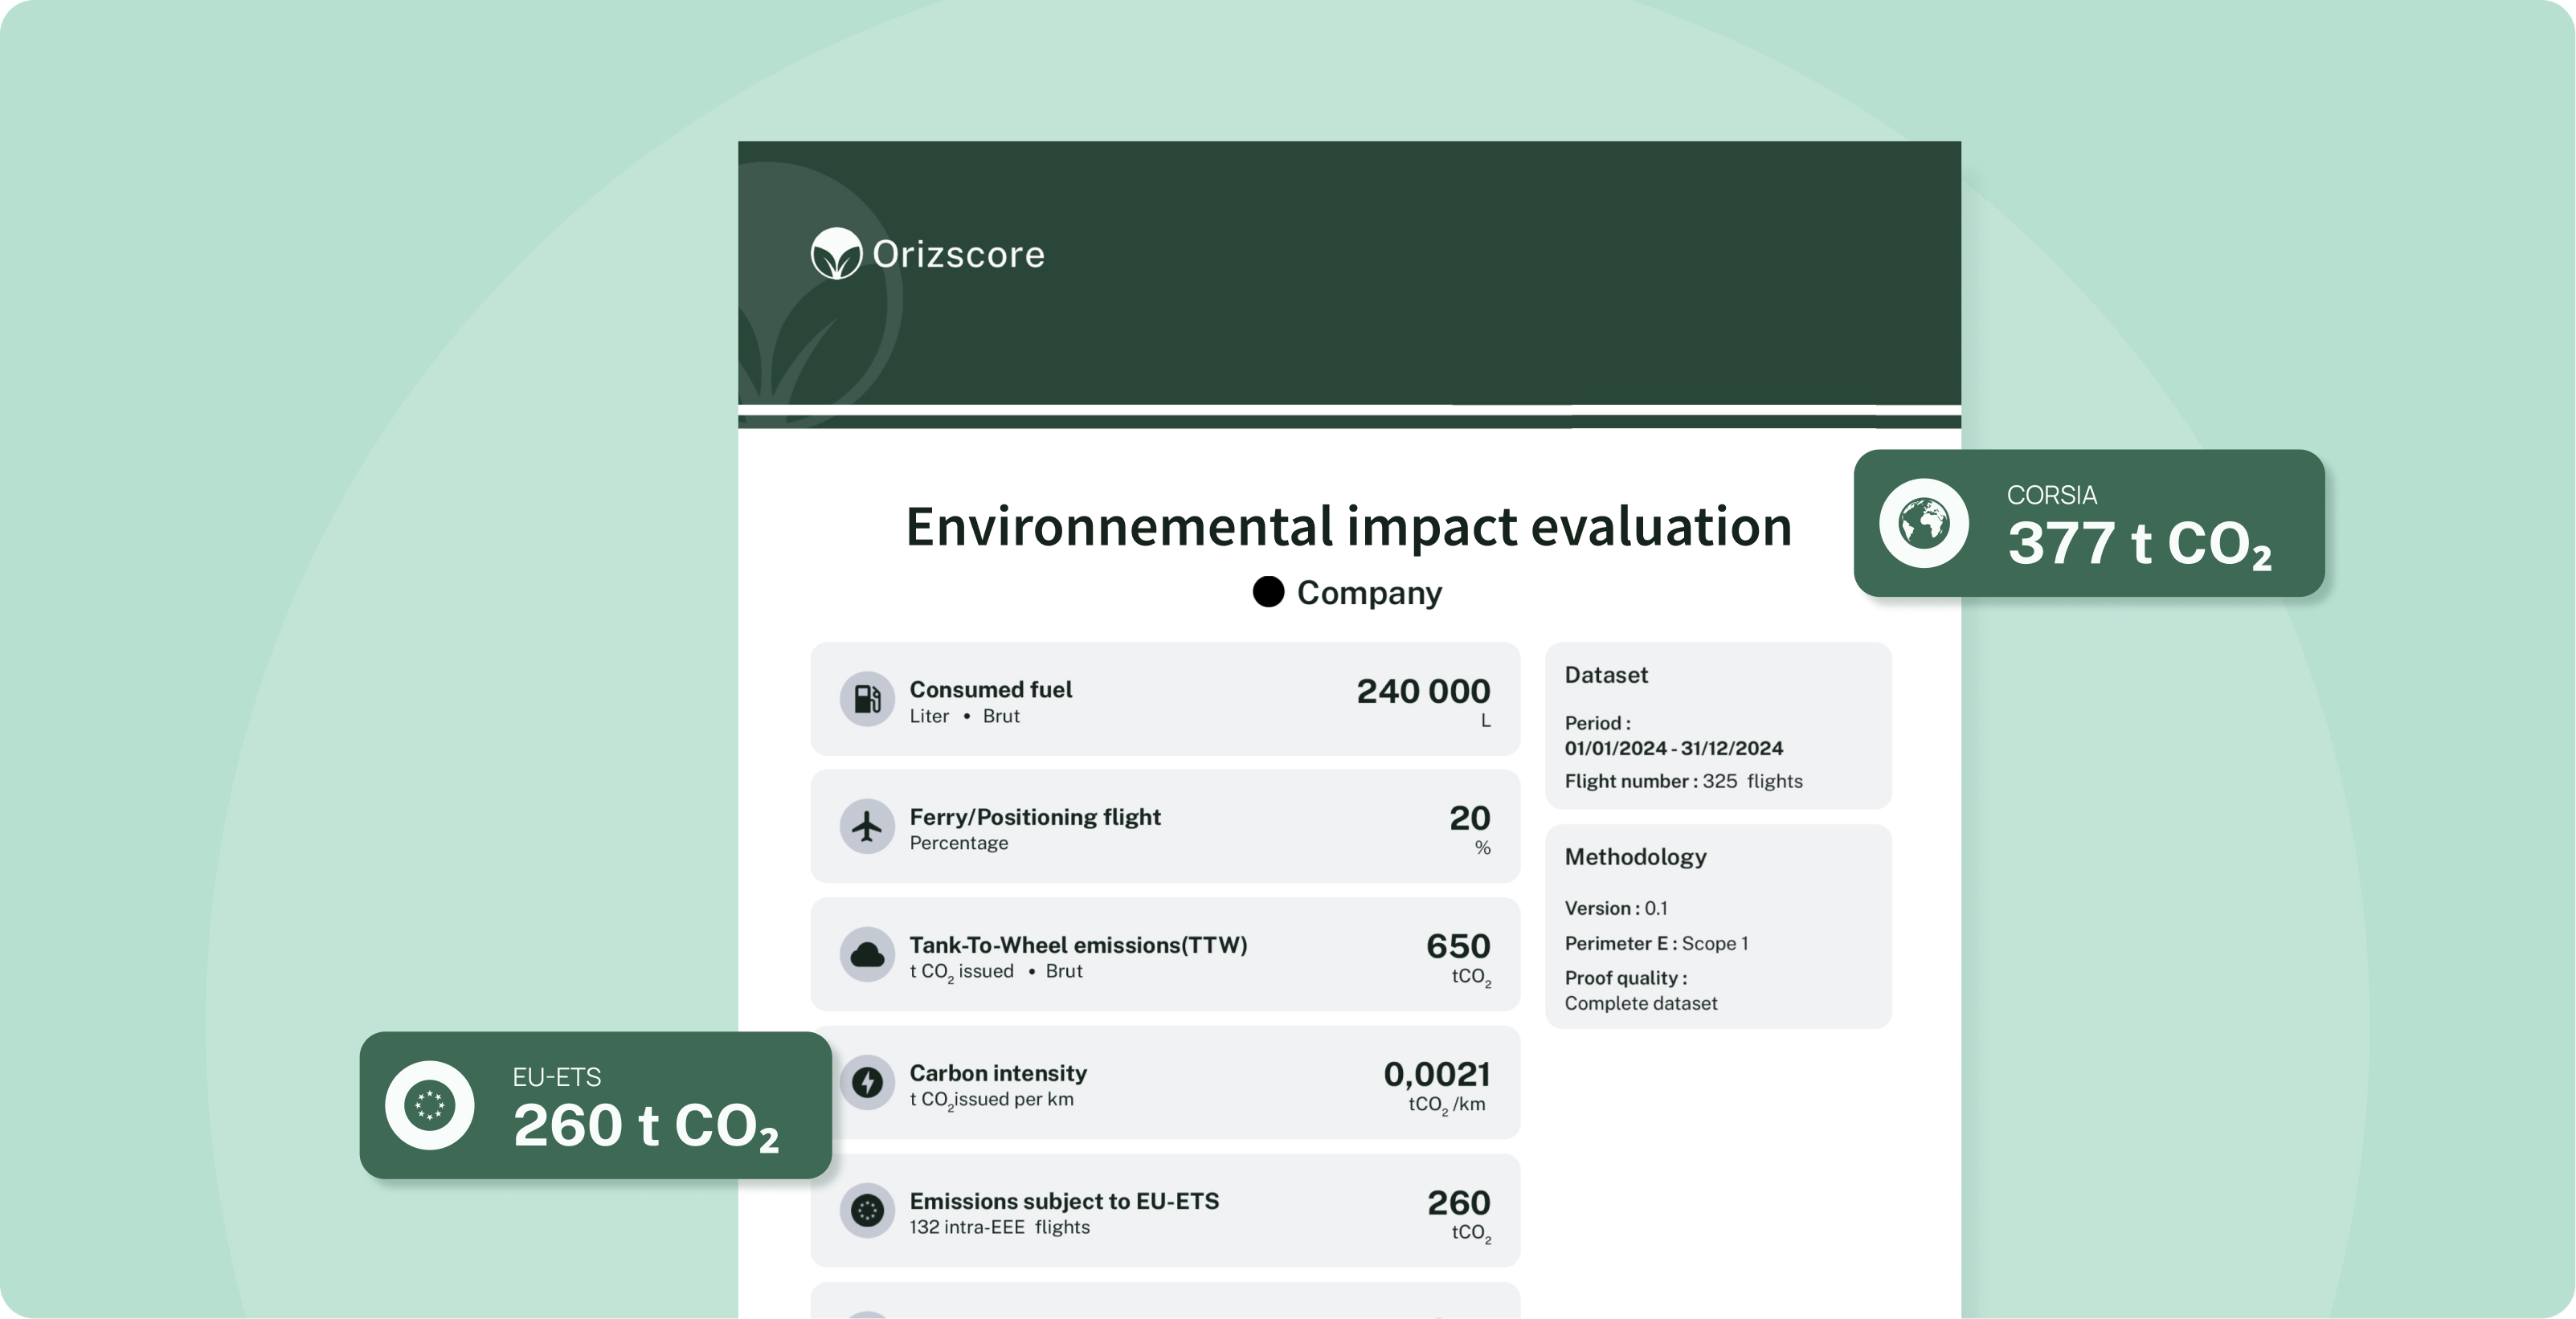Open the Consumed fuel card
The height and width of the screenshot is (1319, 2576).
1165,699
